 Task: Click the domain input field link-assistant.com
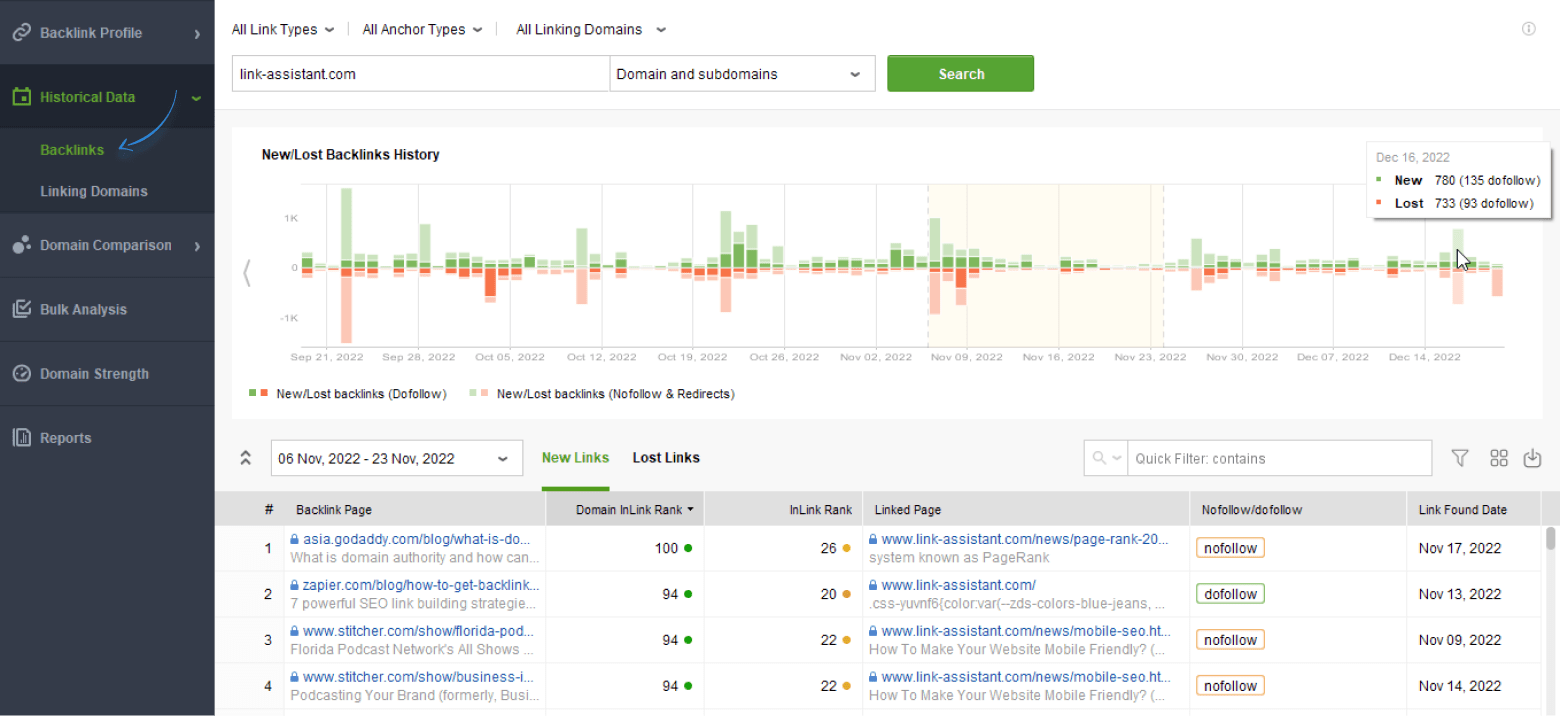[421, 74]
